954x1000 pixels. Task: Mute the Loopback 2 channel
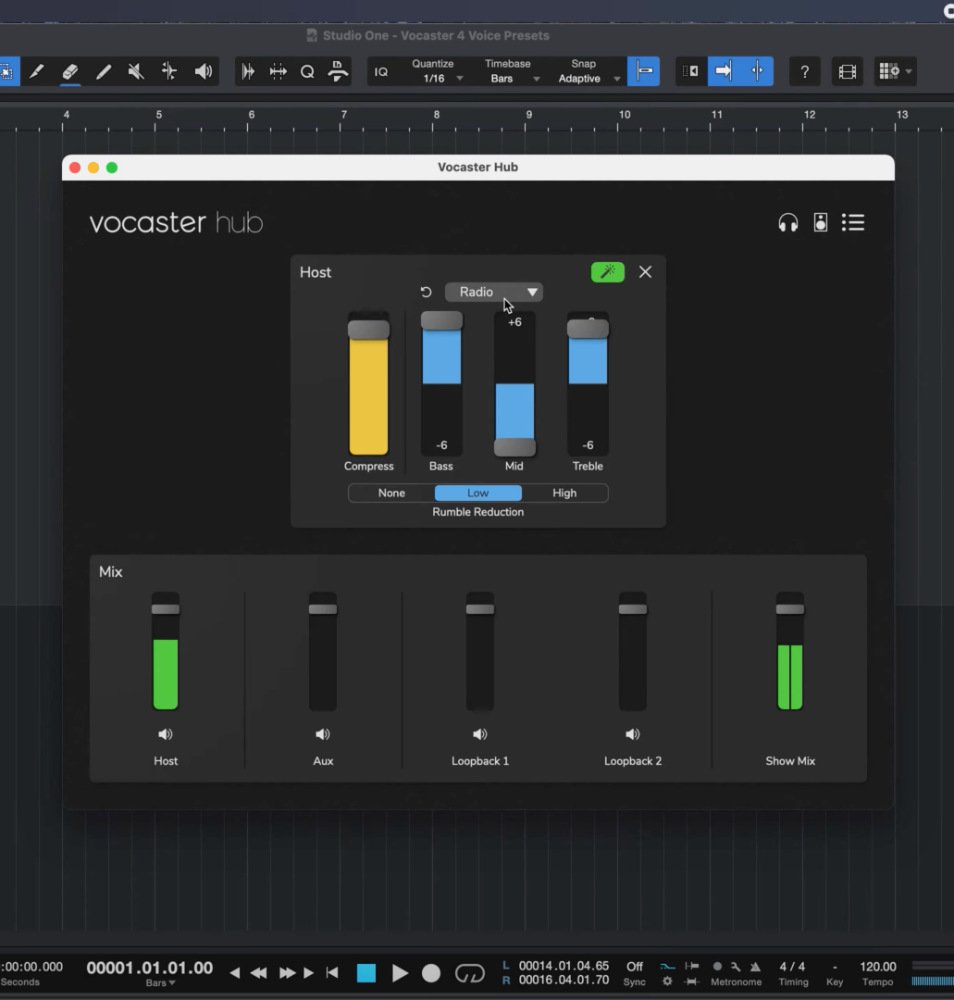633,734
